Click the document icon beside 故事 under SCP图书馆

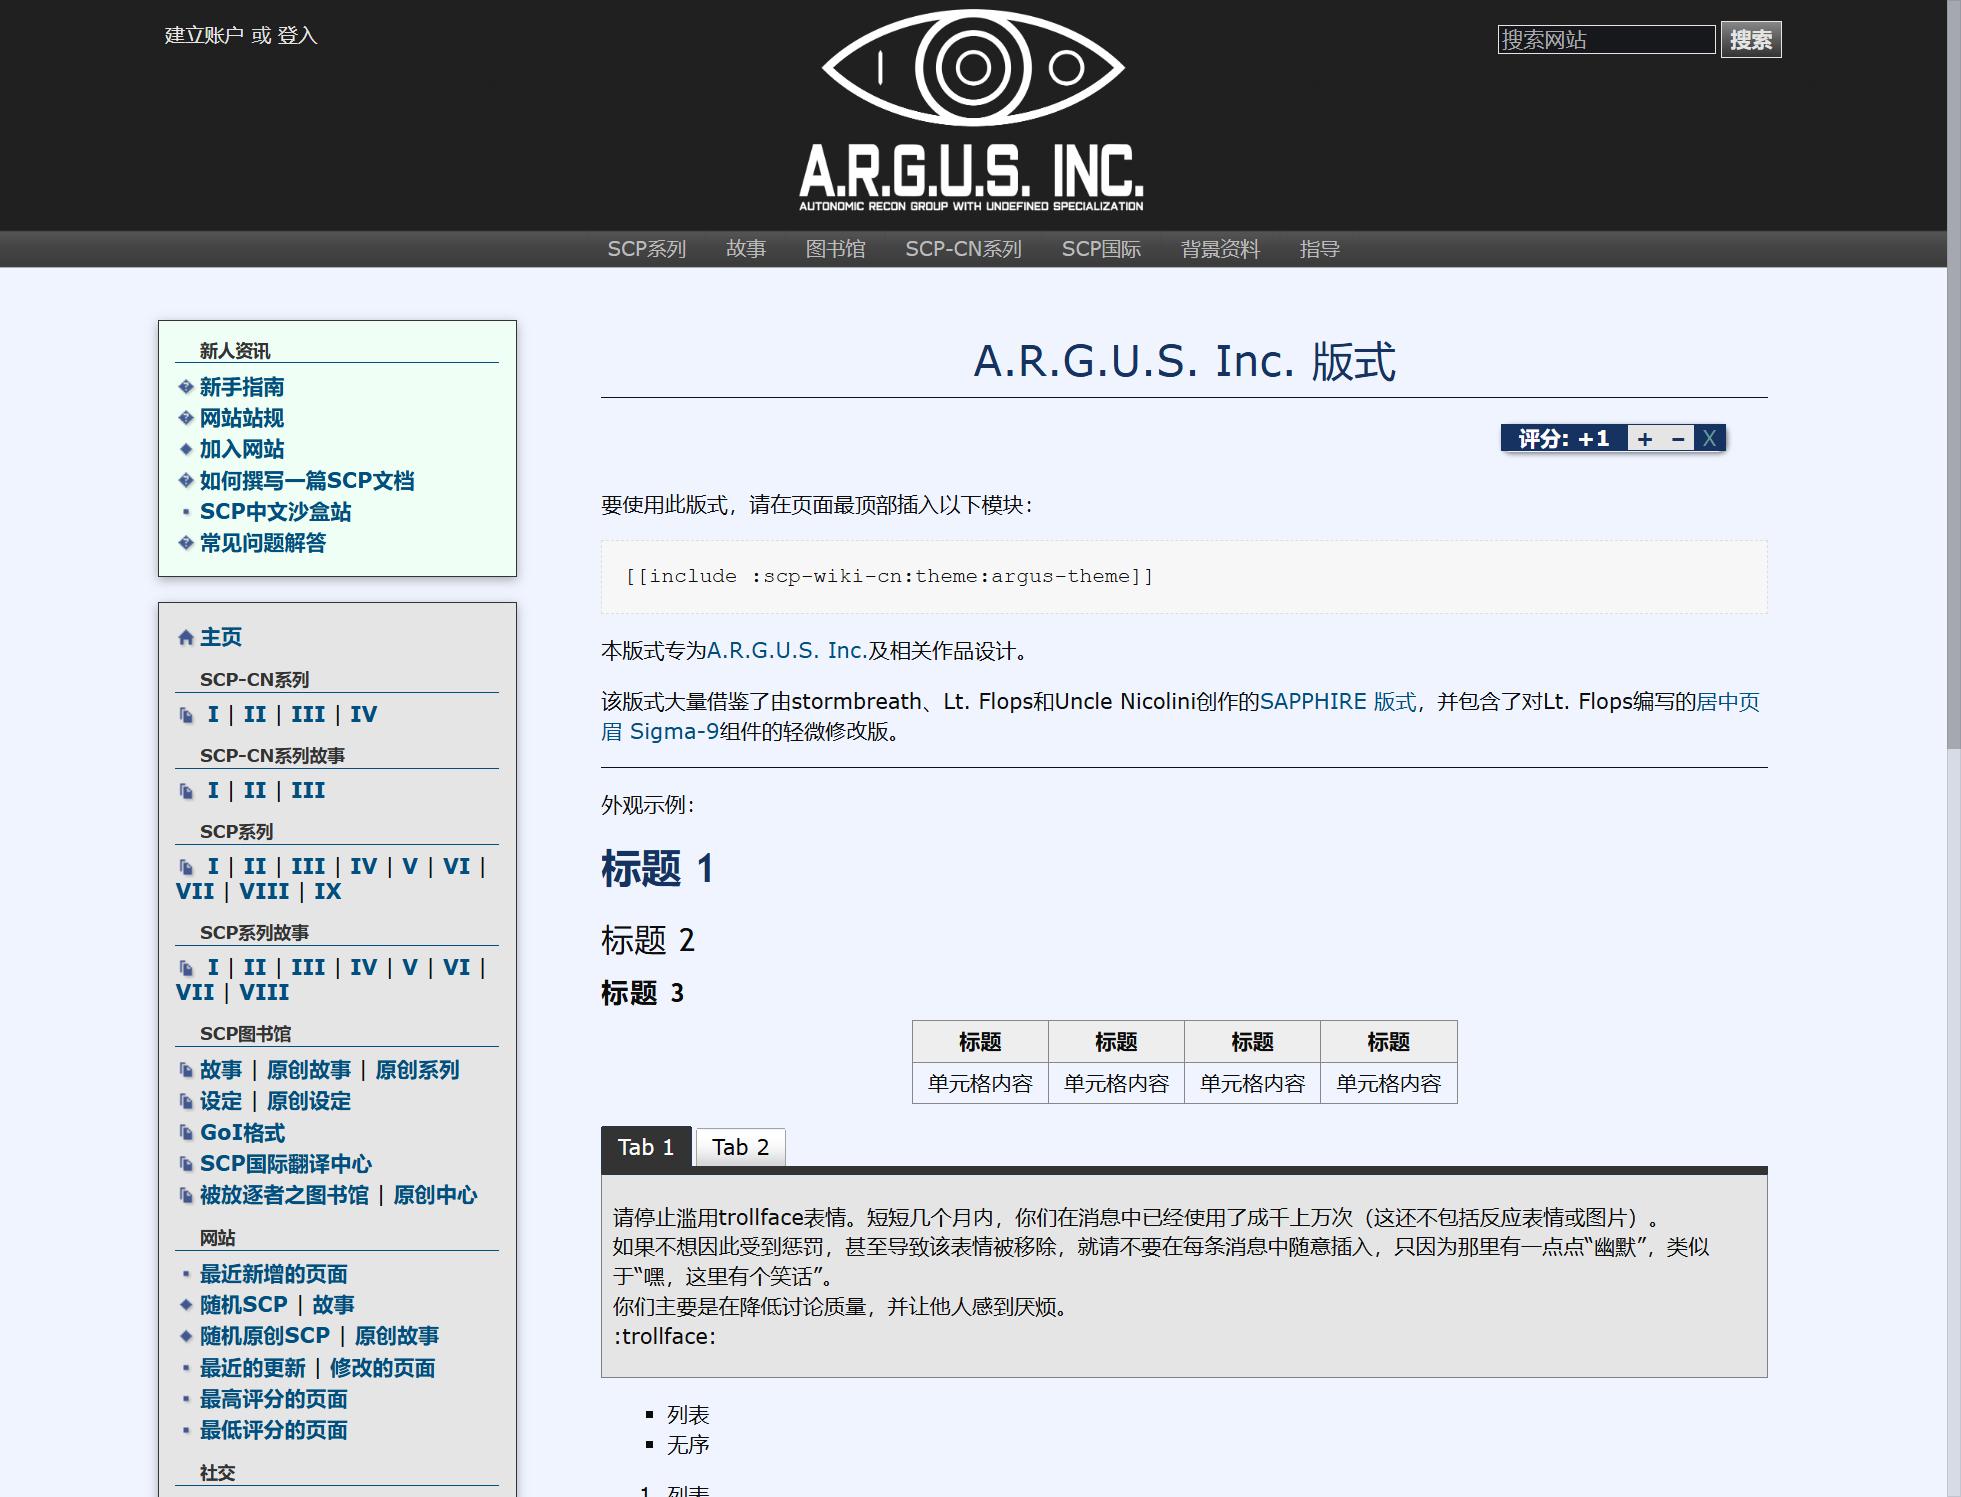187,1070
